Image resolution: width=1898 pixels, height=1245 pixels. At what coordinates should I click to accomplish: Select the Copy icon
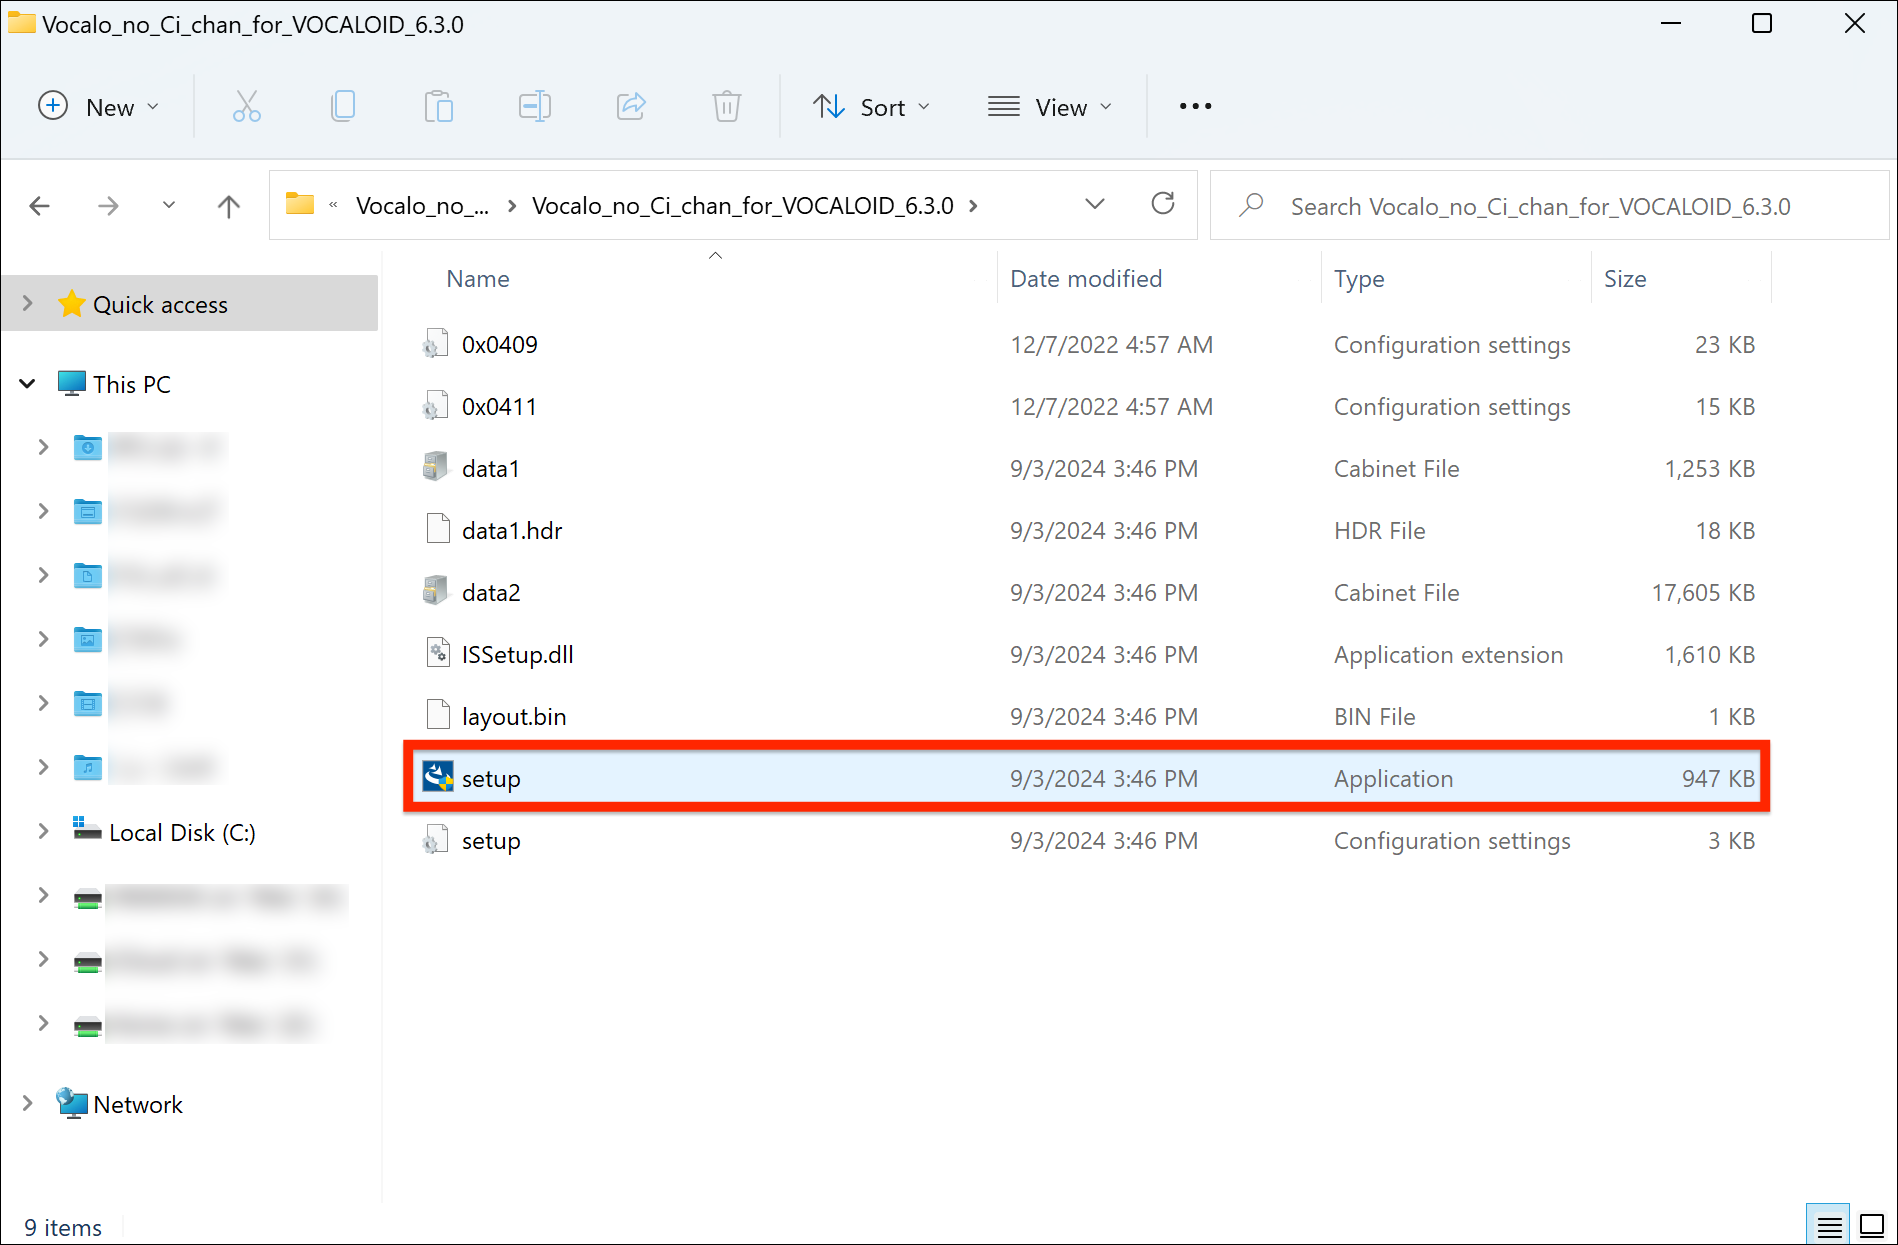pyautogui.click(x=343, y=106)
